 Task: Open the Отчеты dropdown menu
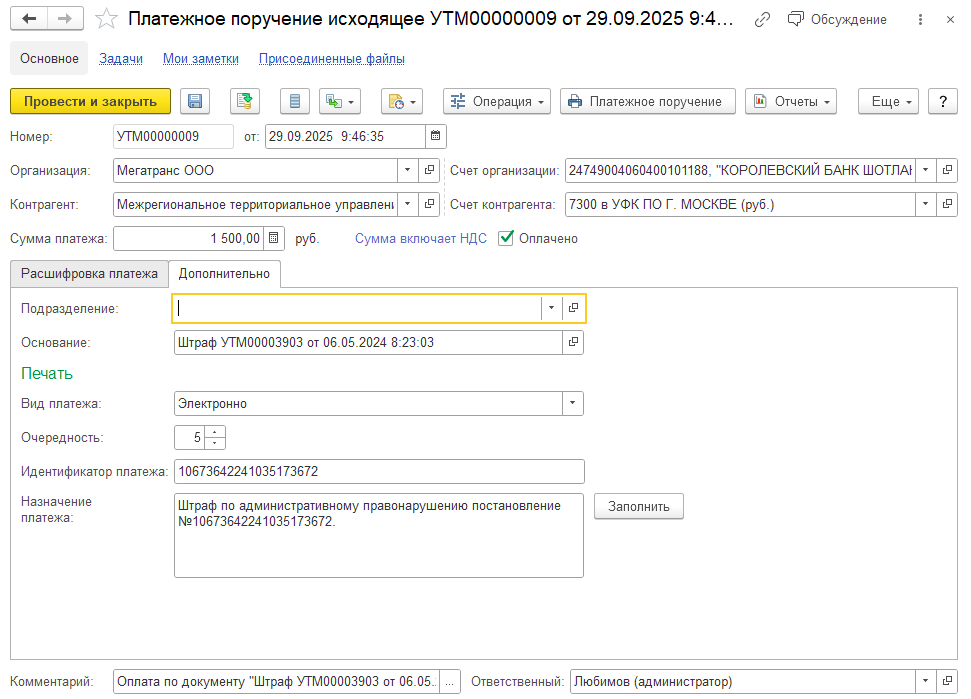(x=790, y=101)
